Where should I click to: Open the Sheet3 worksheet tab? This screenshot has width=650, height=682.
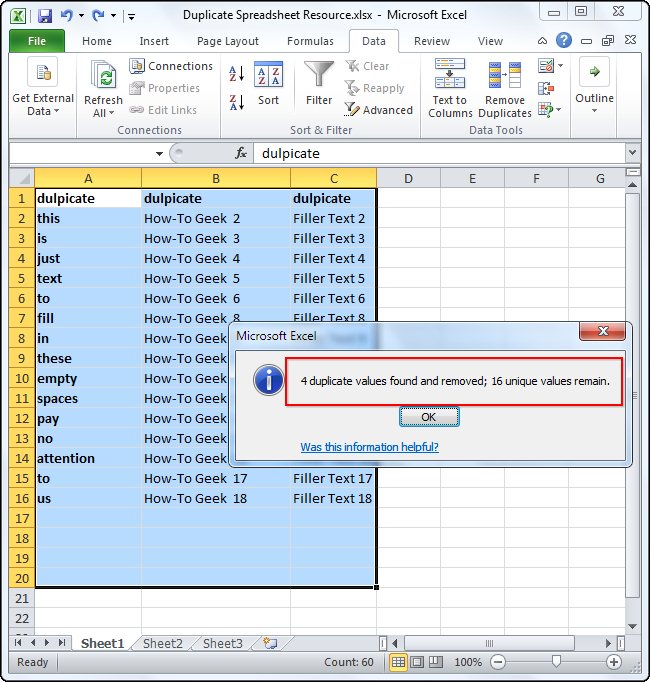tap(223, 643)
